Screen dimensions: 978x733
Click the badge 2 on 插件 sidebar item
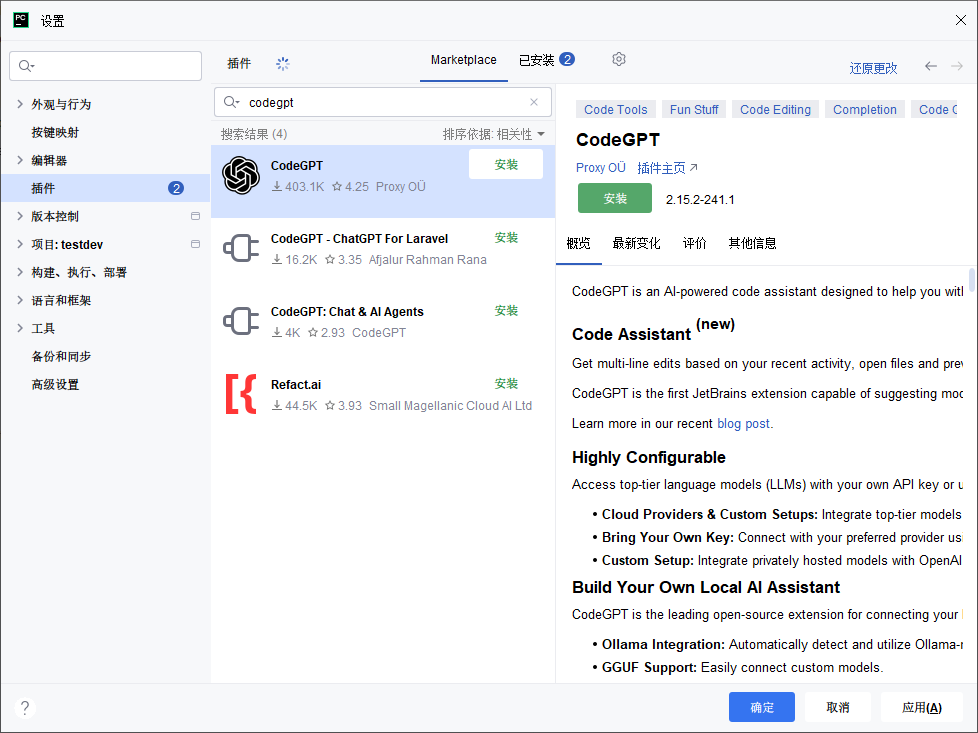point(176,188)
